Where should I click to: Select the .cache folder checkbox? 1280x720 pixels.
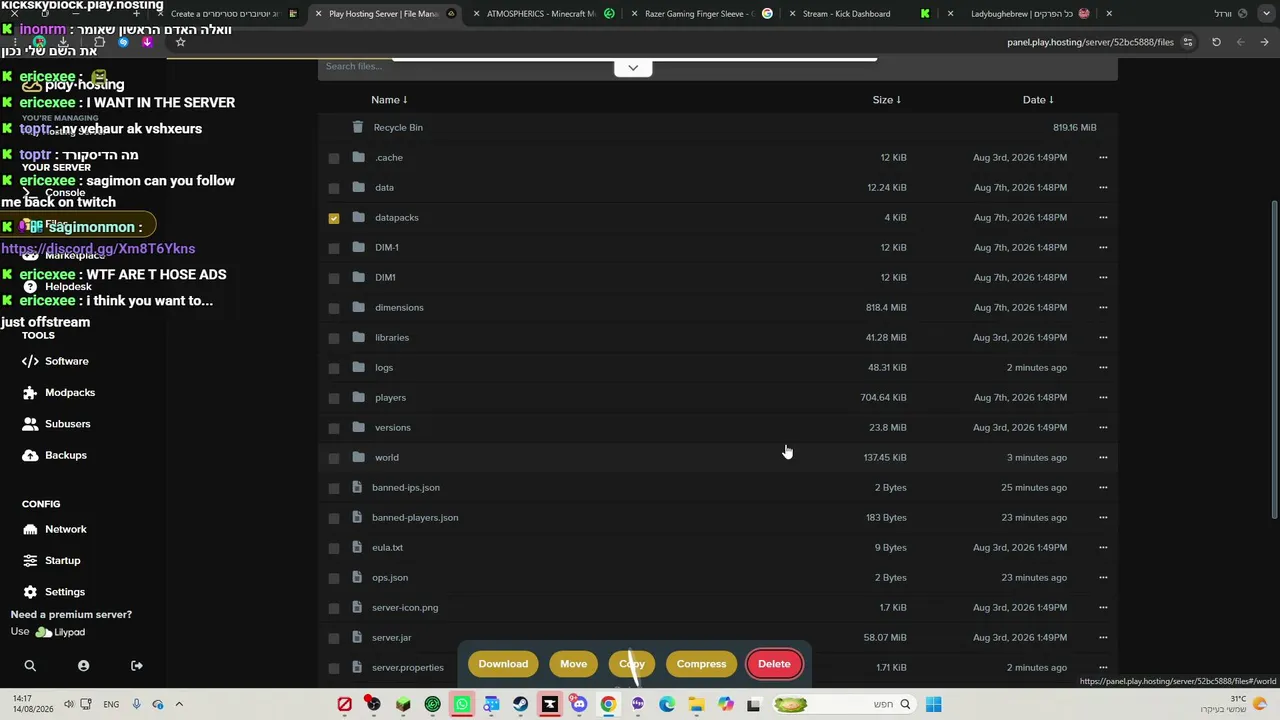[334, 158]
